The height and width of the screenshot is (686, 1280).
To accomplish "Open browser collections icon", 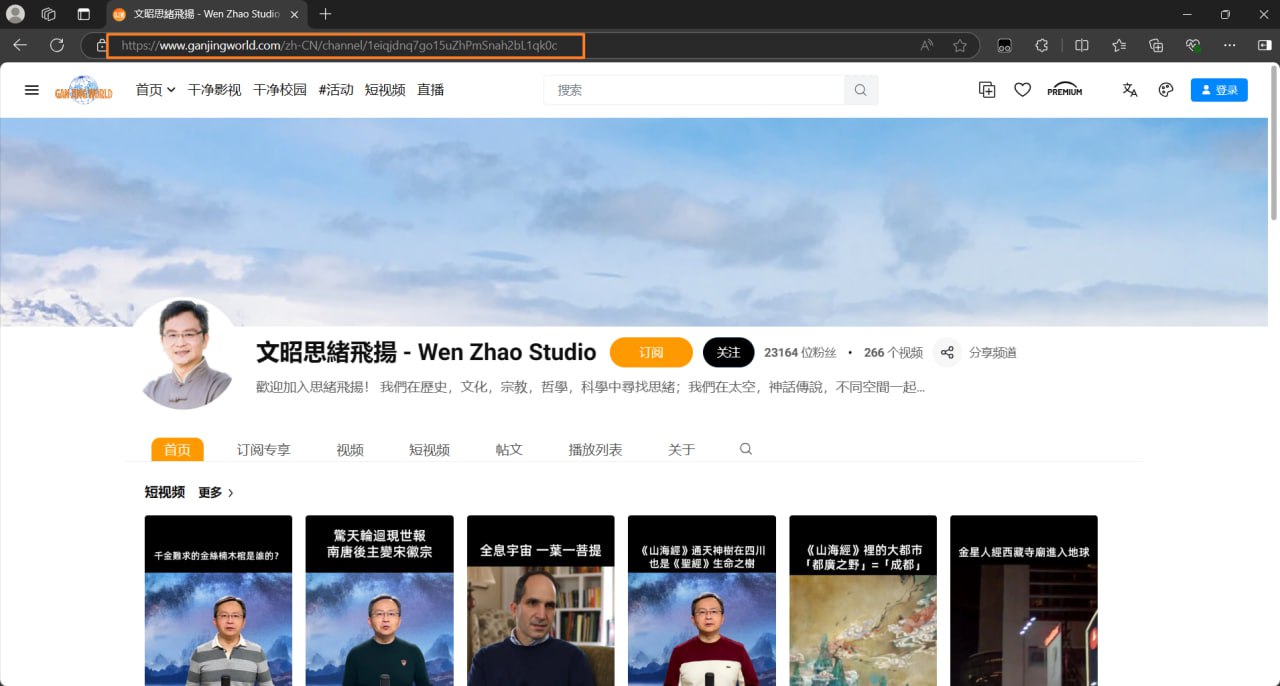I will click(1156, 45).
